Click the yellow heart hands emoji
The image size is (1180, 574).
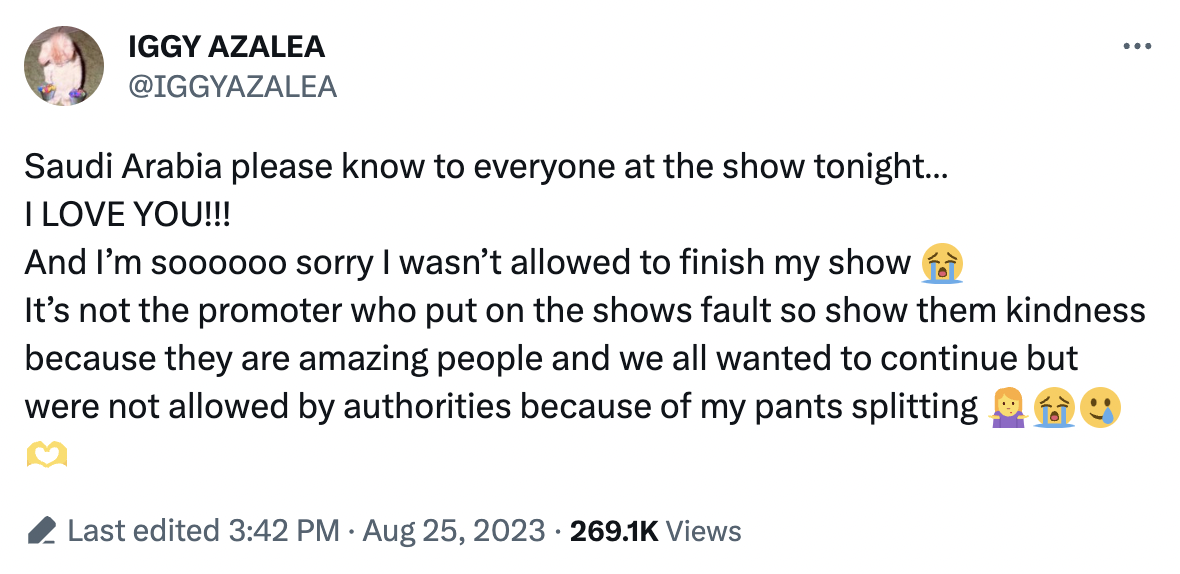[47, 454]
